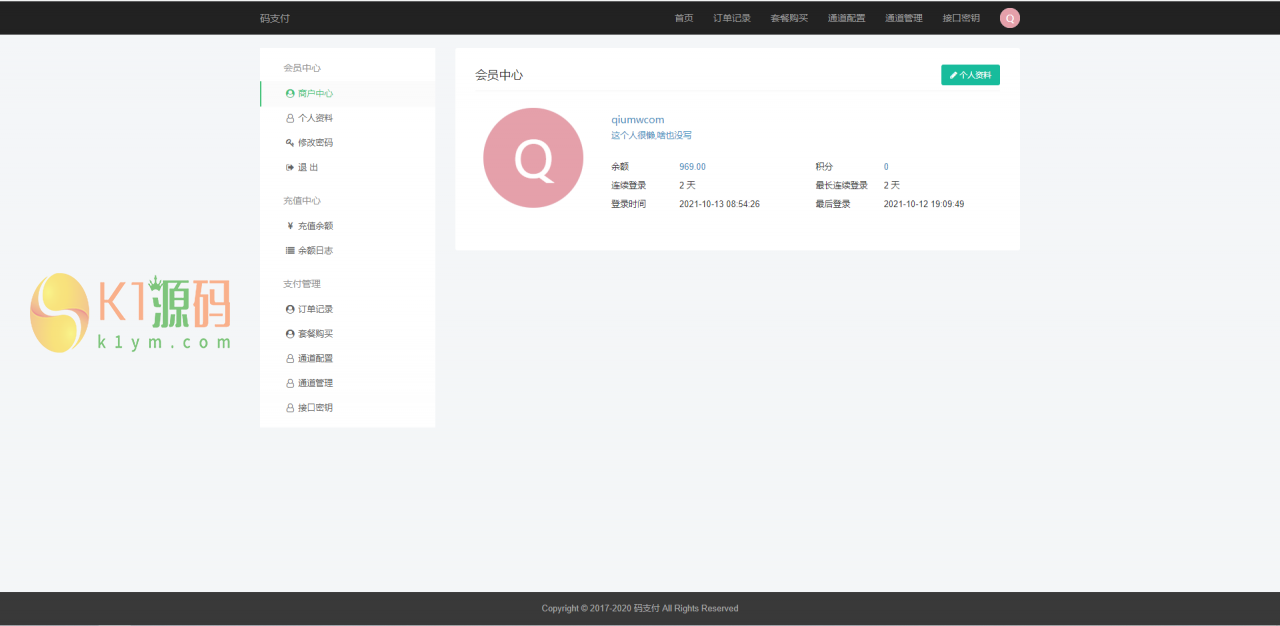Click the ¥ icon beside 充值余额

288,225
